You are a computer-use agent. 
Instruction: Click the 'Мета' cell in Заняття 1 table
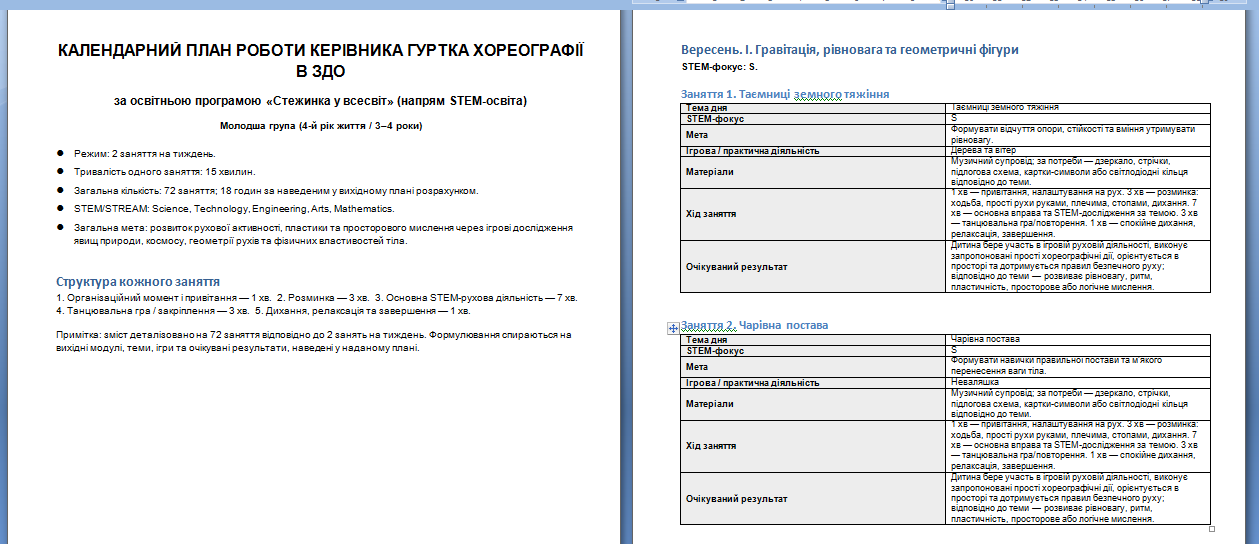813,135
